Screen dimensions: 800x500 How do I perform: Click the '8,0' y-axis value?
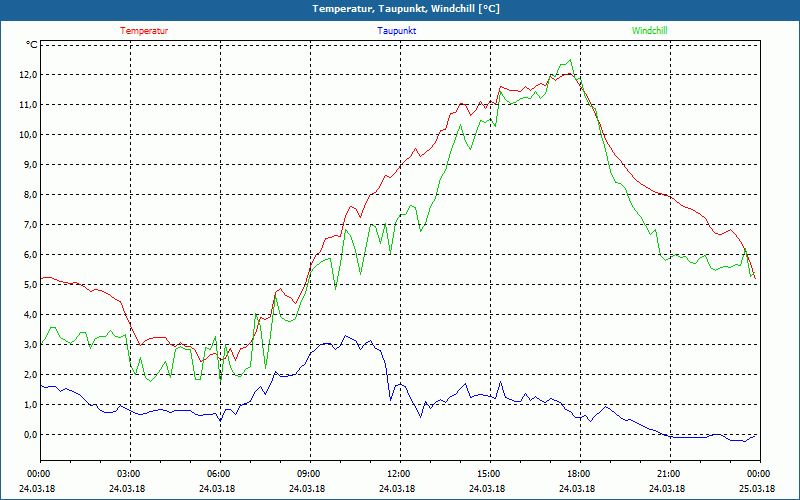31,195
